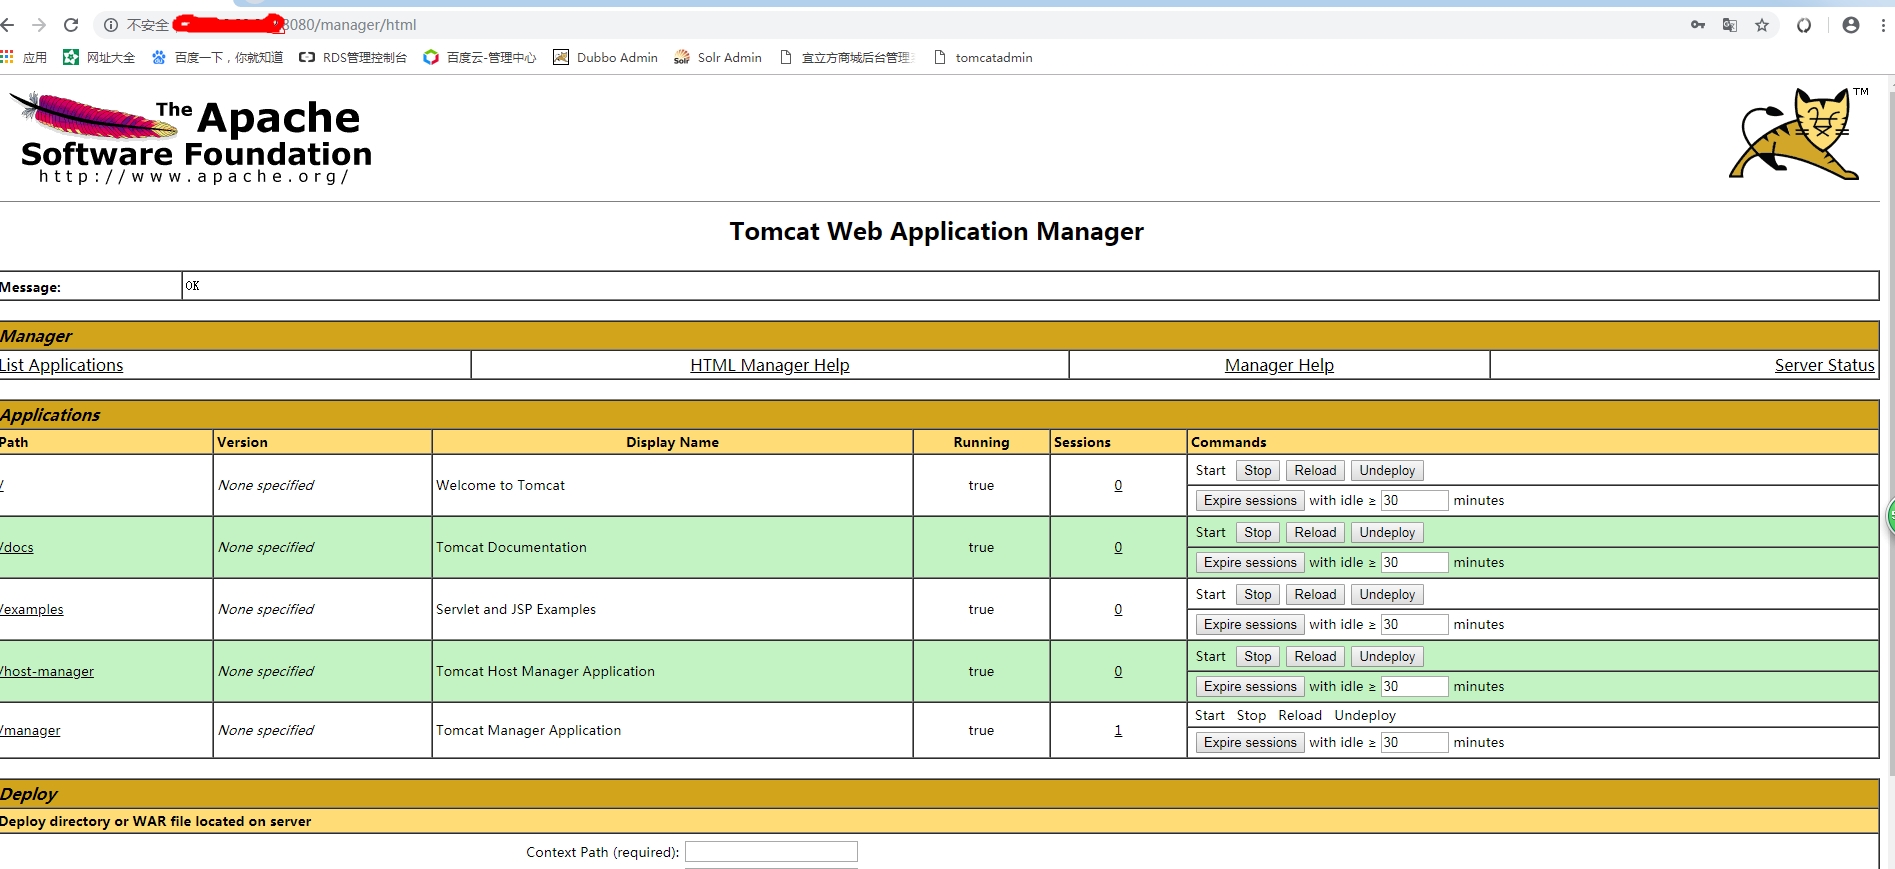Screen dimensions: 1895x869
Task: Click the Context Path (required) input field
Action: point(771,852)
